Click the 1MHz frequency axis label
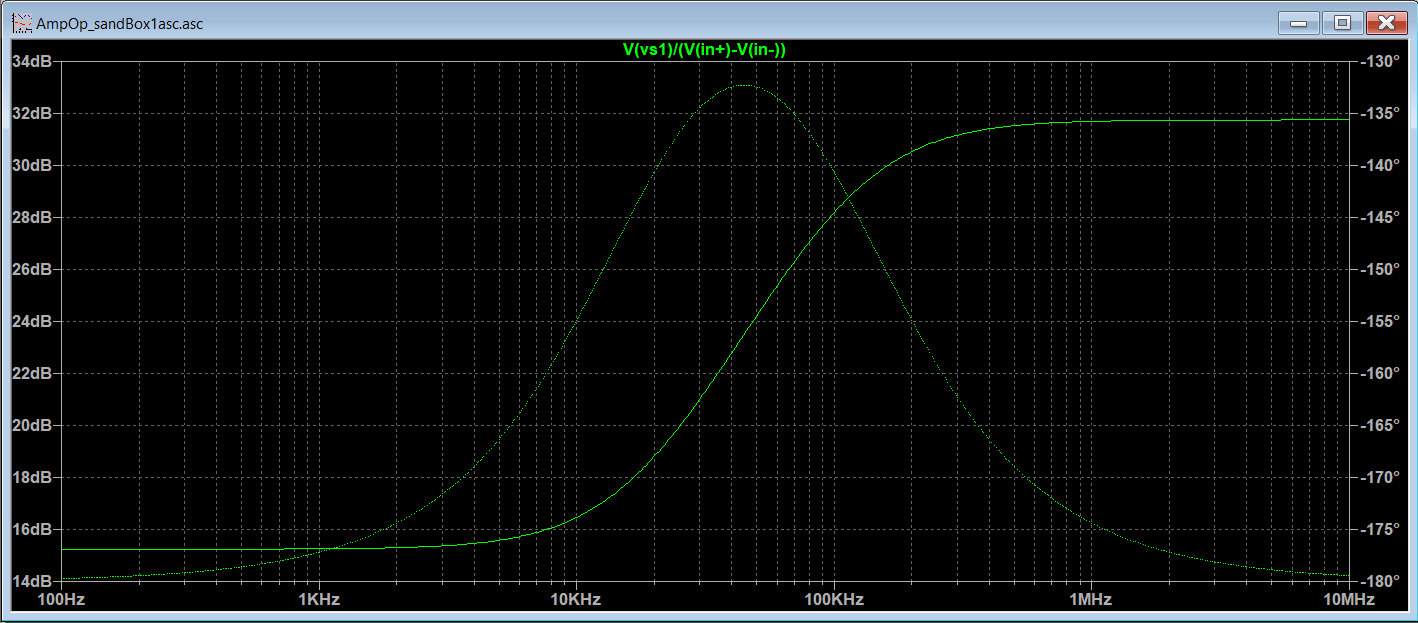 pyautogui.click(x=1091, y=600)
